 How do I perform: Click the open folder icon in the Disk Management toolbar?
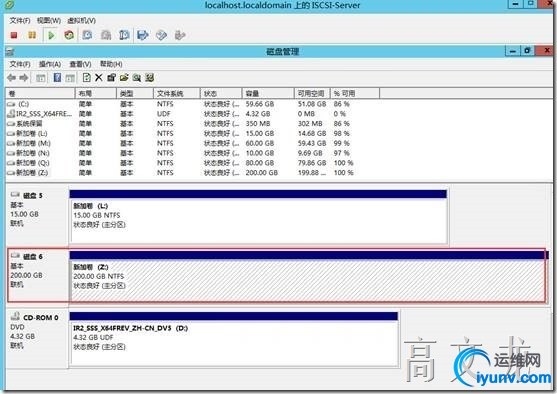[x=124, y=77]
